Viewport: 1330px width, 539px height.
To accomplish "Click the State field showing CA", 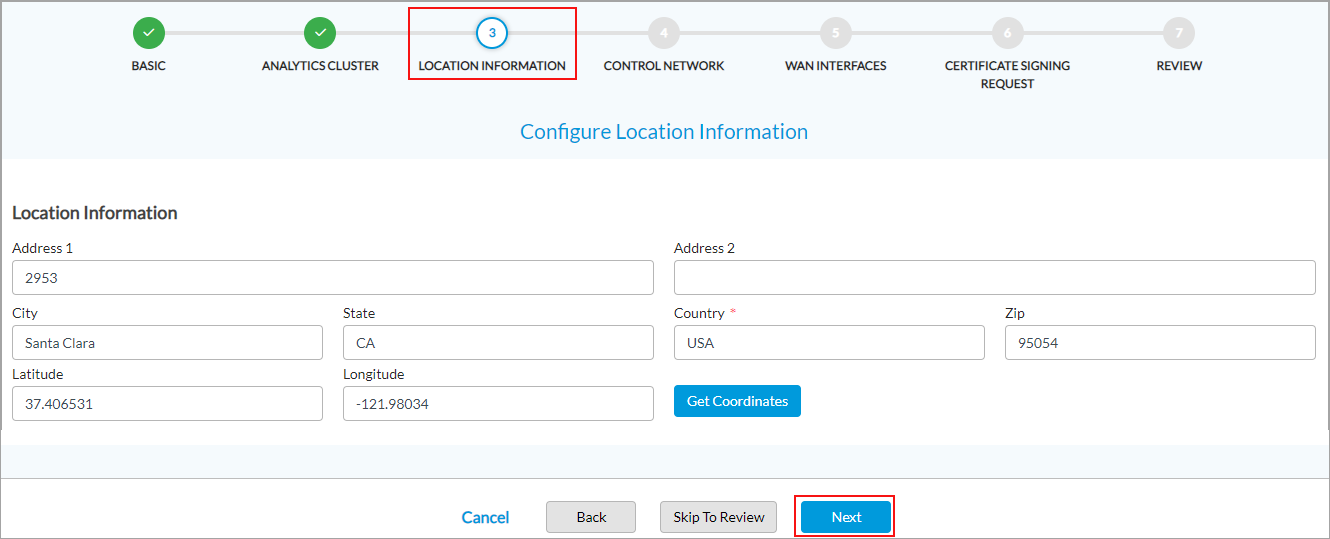I will click(x=498, y=343).
